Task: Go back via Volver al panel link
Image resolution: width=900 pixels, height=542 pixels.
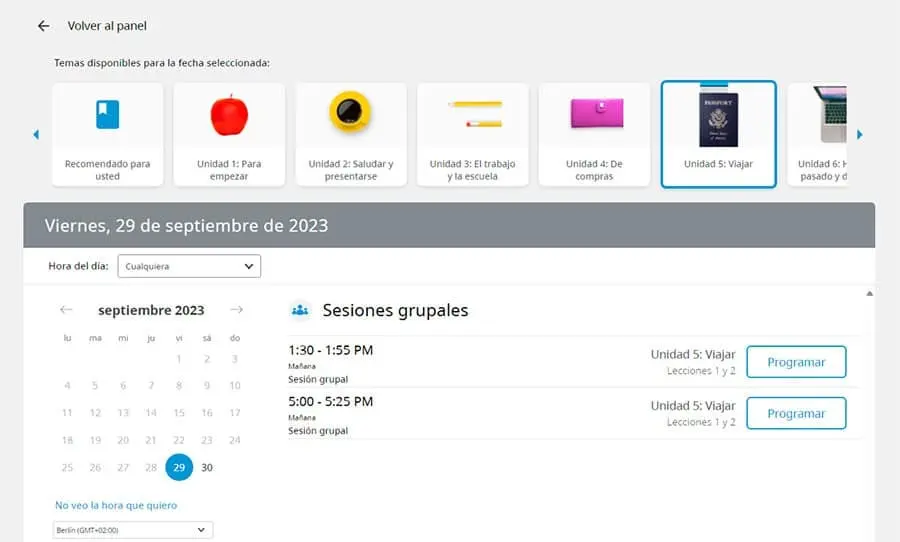Action: [x=107, y=26]
